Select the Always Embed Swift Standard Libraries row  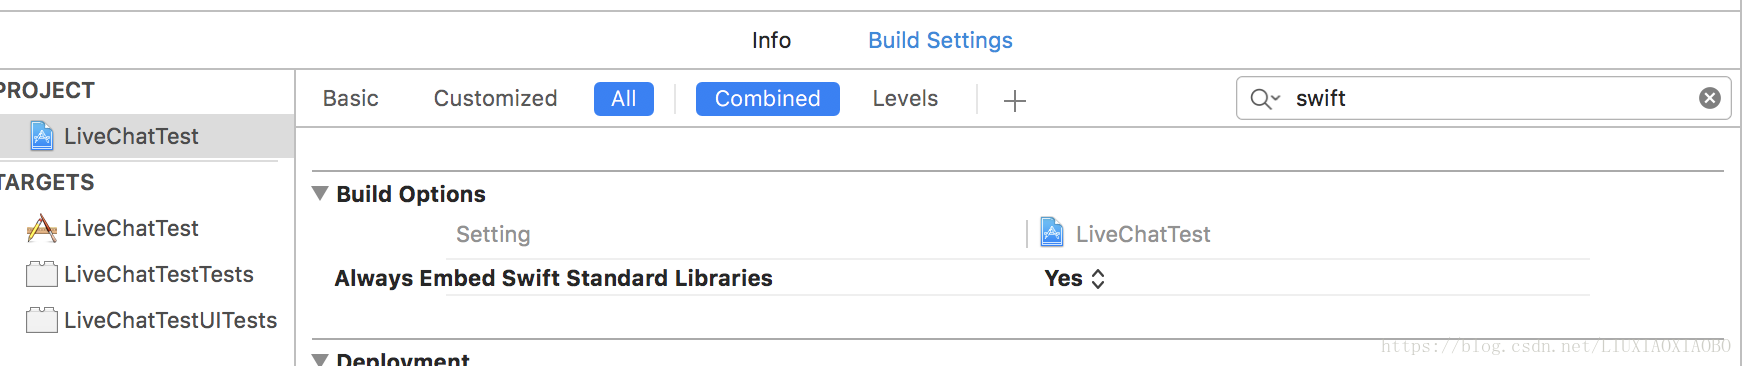coord(950,278)
